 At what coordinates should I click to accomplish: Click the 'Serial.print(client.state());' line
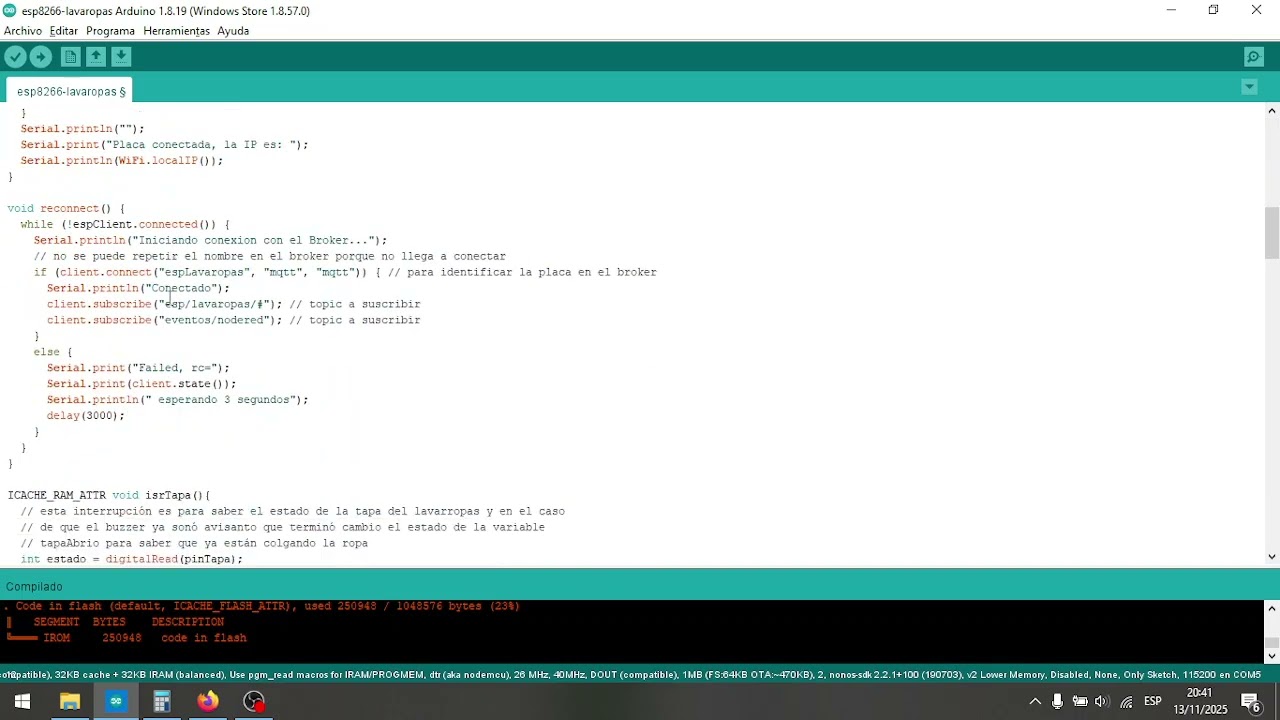point(141,383)
